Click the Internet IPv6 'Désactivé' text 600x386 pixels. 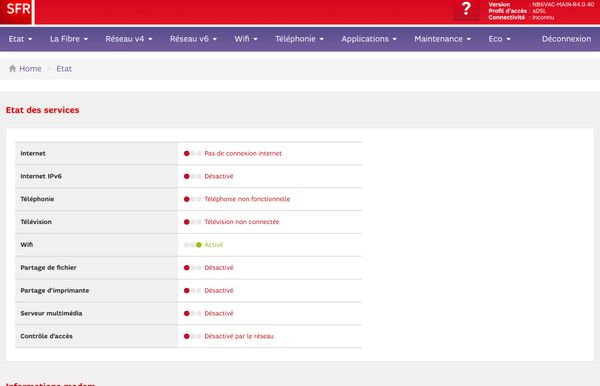pos(219,176)
